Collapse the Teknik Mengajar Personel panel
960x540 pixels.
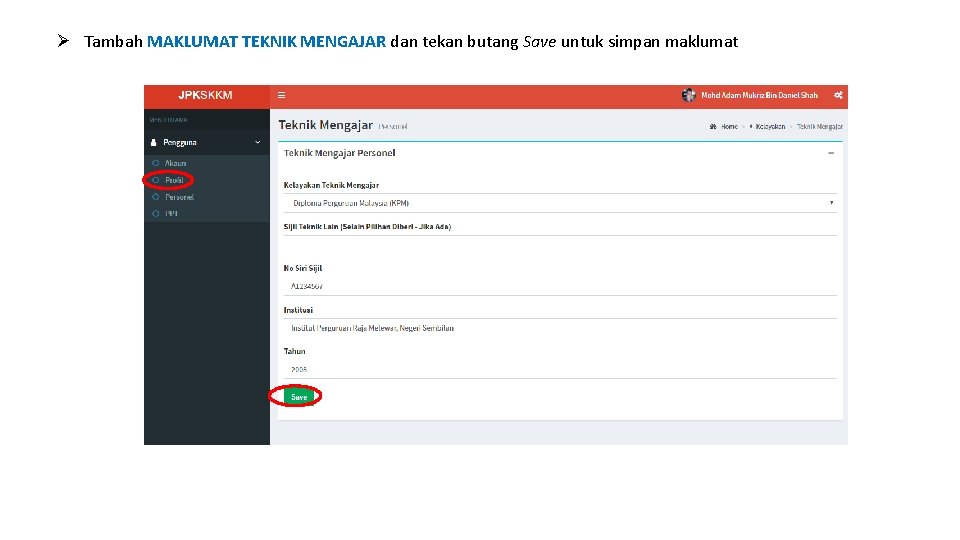tap(831, 153)
